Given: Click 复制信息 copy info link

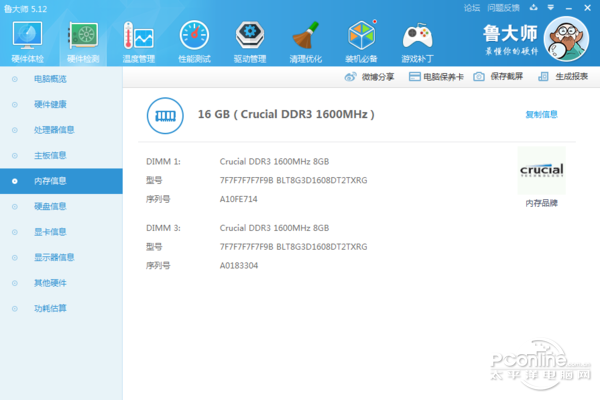Looking at the screenshot, I should click(x=541, y=115).
